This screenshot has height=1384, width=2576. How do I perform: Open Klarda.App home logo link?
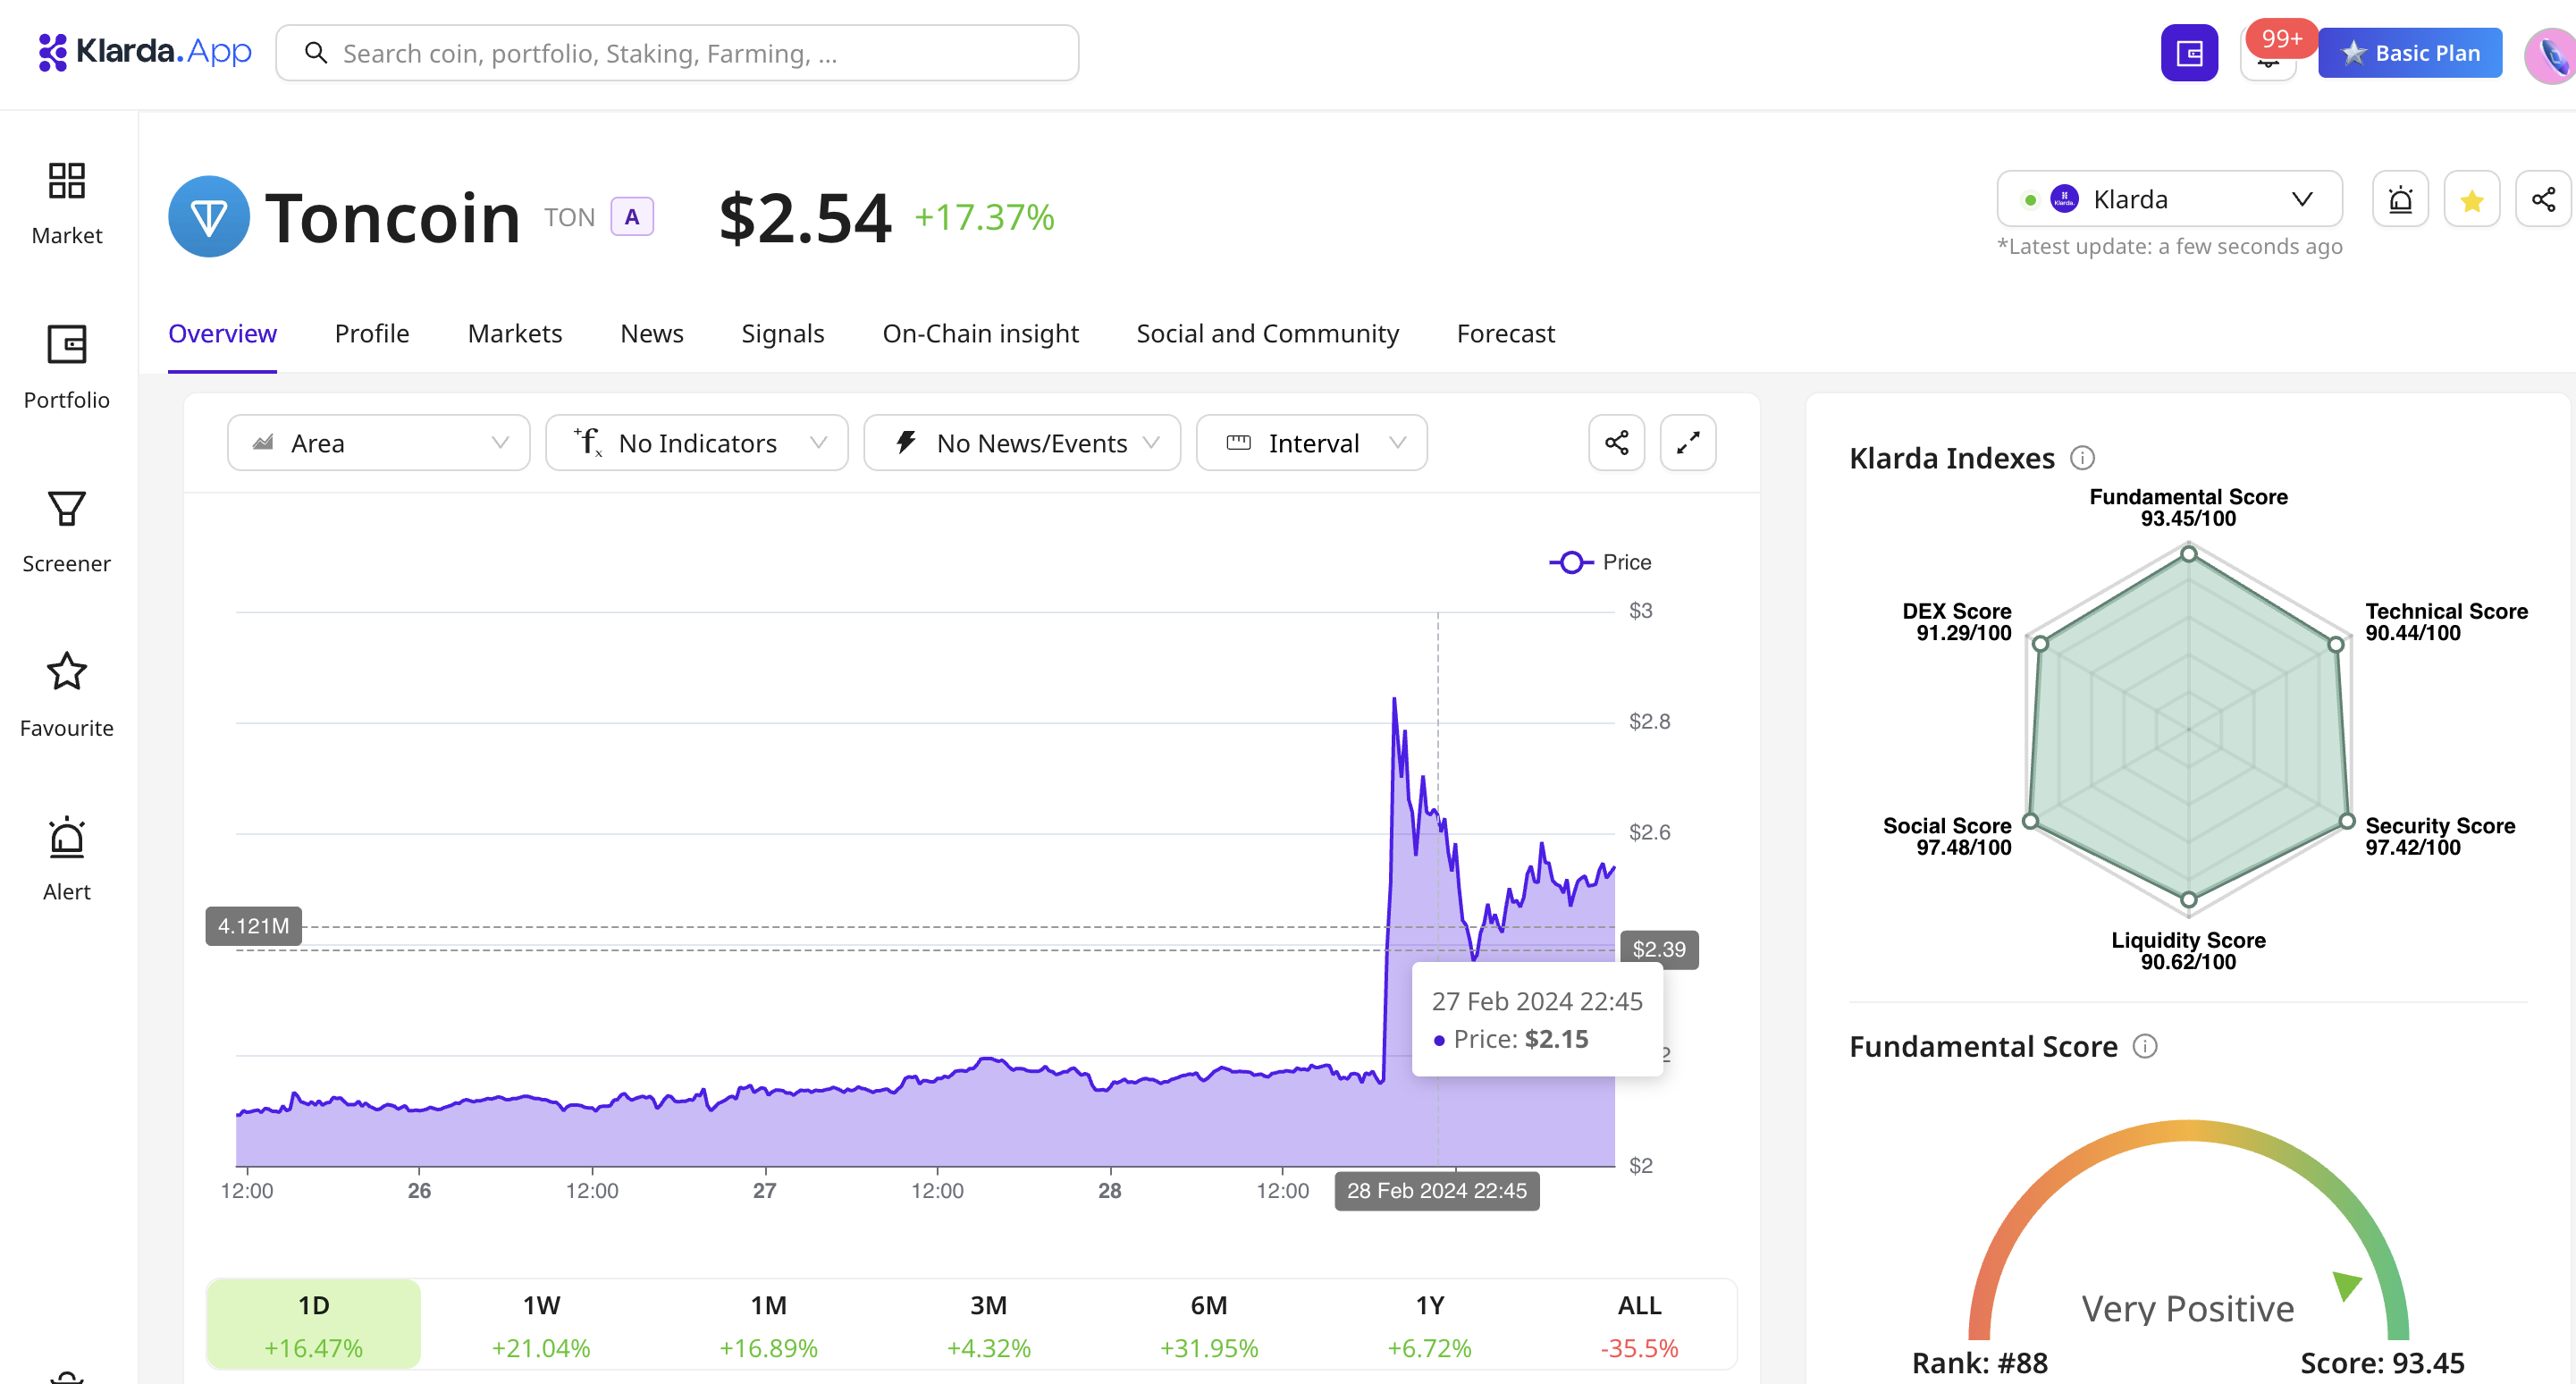click(145, 51)
